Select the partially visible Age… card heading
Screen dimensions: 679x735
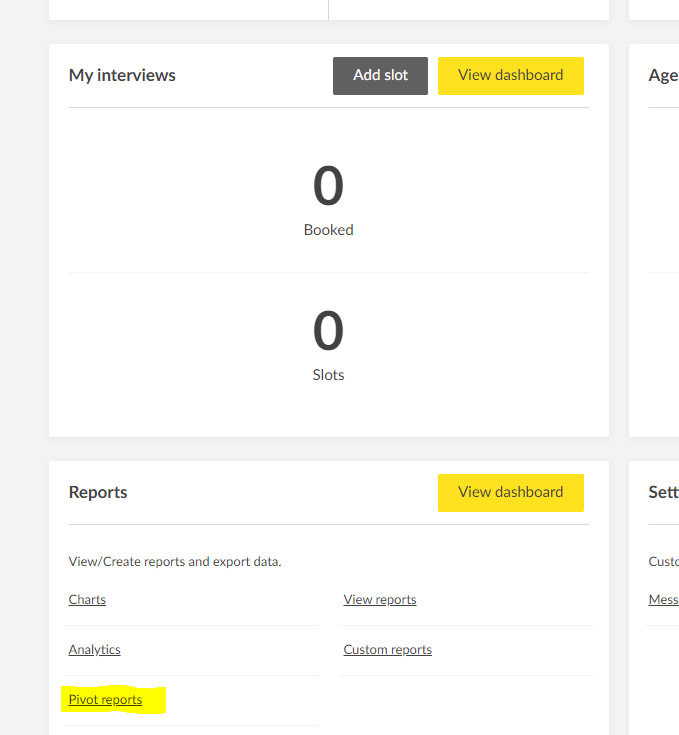click(x=663, y=76)
